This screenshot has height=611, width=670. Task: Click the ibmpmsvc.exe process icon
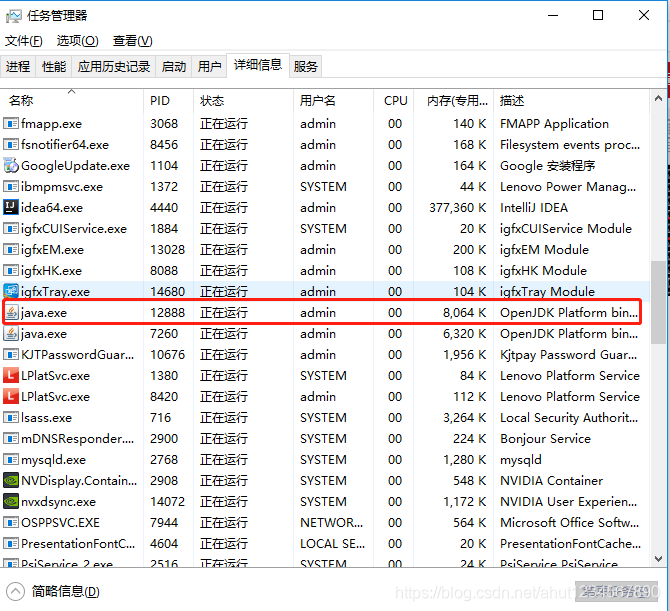tap(11, 187)
